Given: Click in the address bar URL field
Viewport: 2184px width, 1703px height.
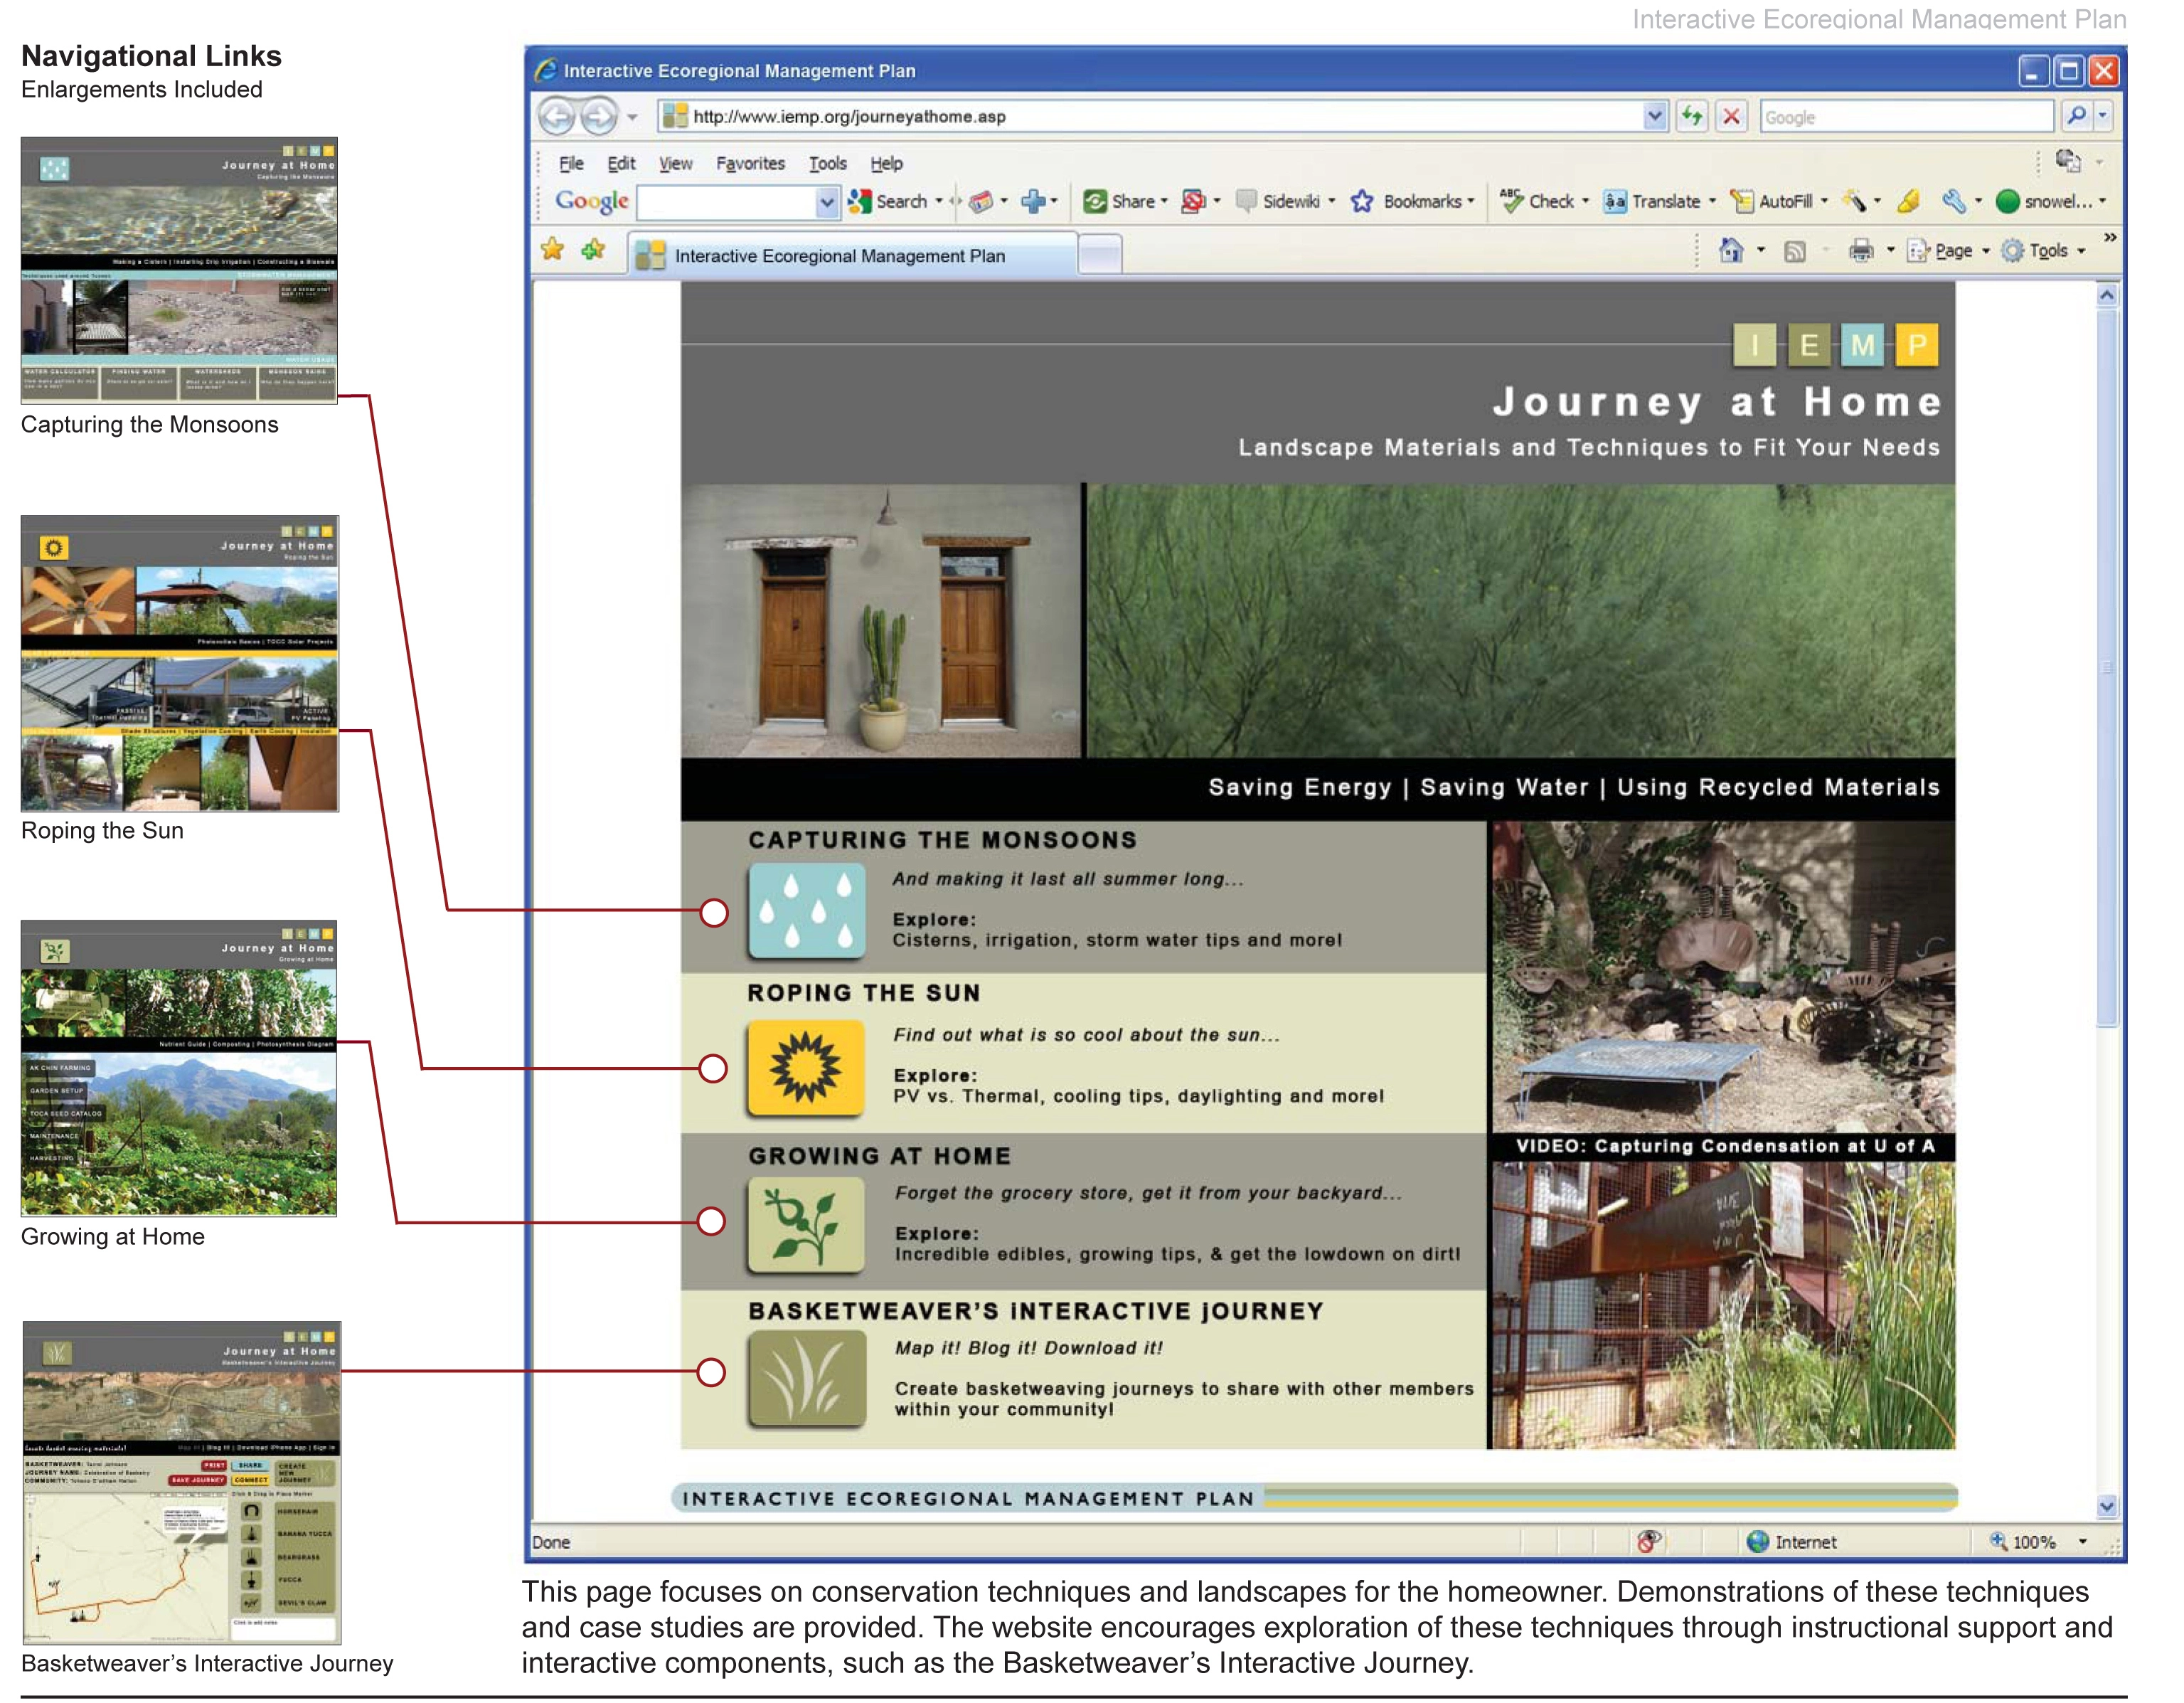Looking at the screenshot, I should 1150,116.
